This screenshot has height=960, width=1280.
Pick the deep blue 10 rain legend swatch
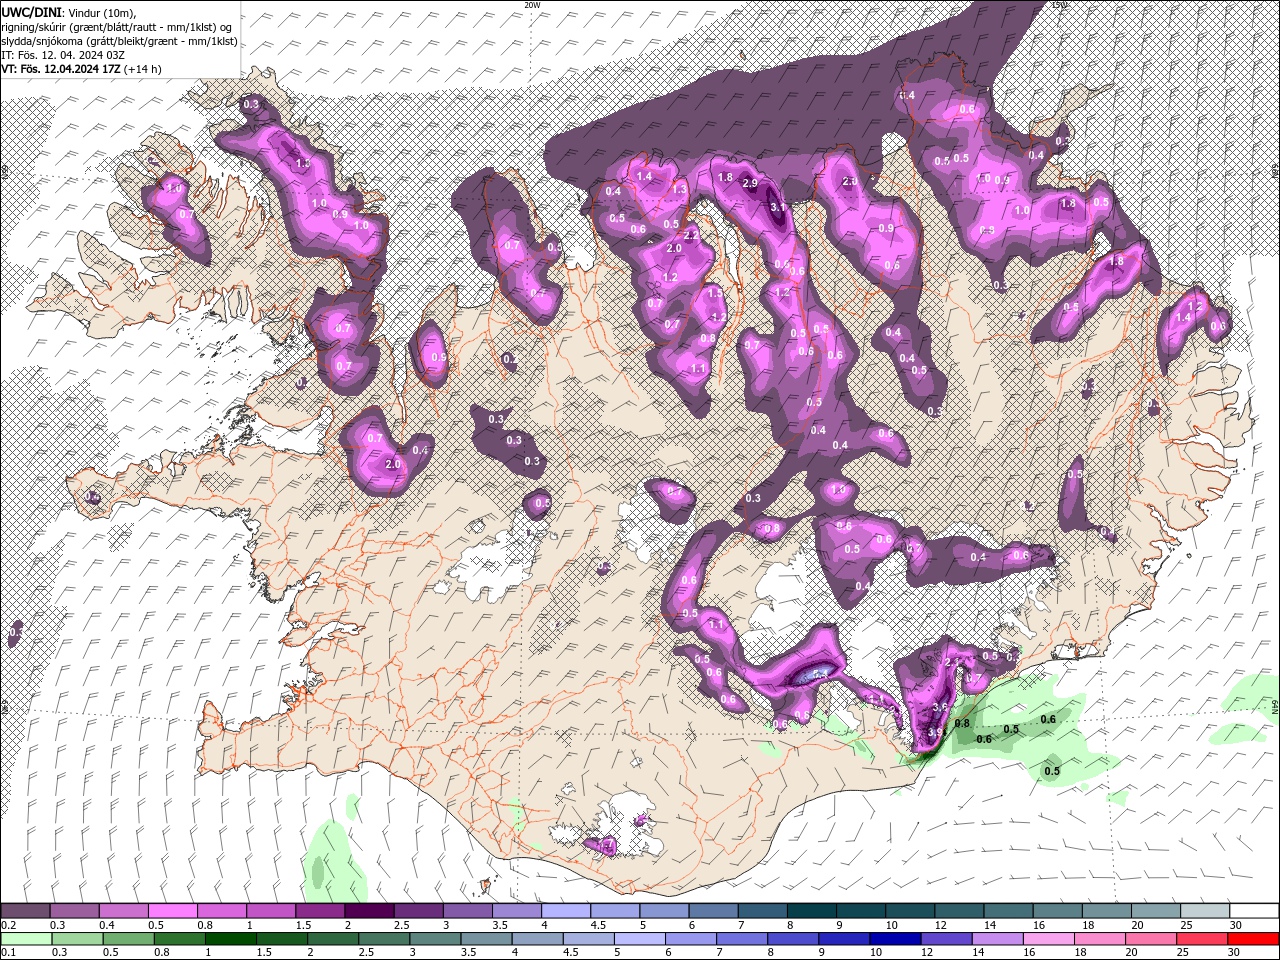click(x=895, y=939)
